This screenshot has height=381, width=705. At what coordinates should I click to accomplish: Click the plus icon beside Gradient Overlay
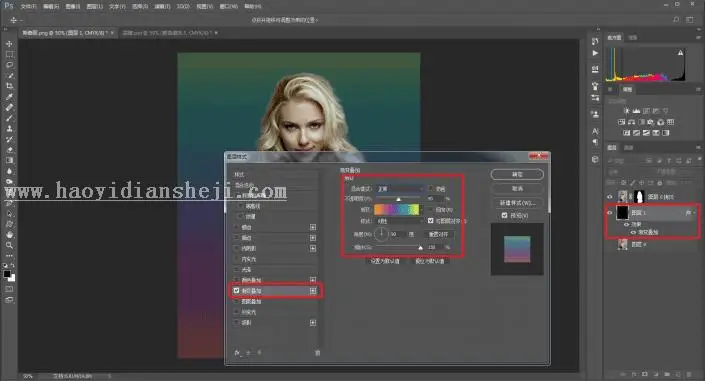tap(313, 291)
